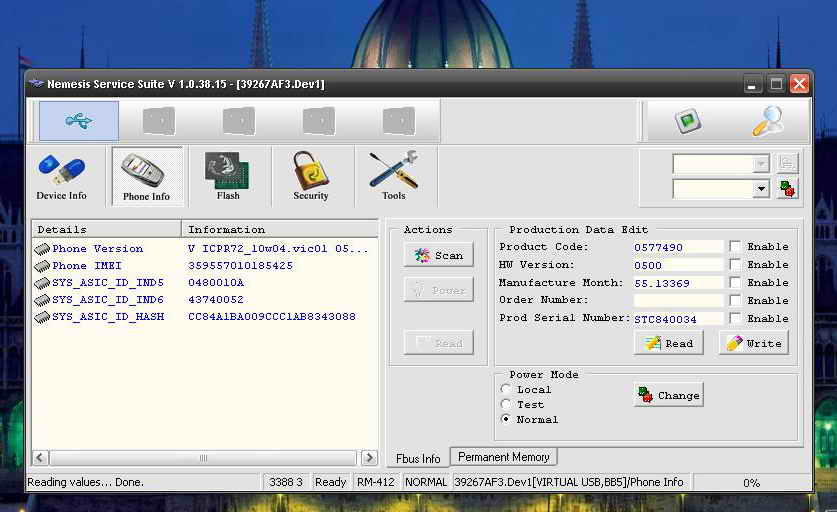Expand the upper top-right dropdown

761,163
